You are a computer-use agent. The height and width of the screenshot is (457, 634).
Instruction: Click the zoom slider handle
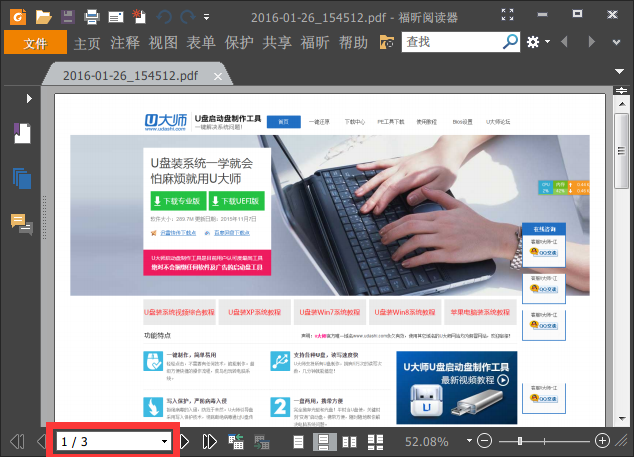520,441
